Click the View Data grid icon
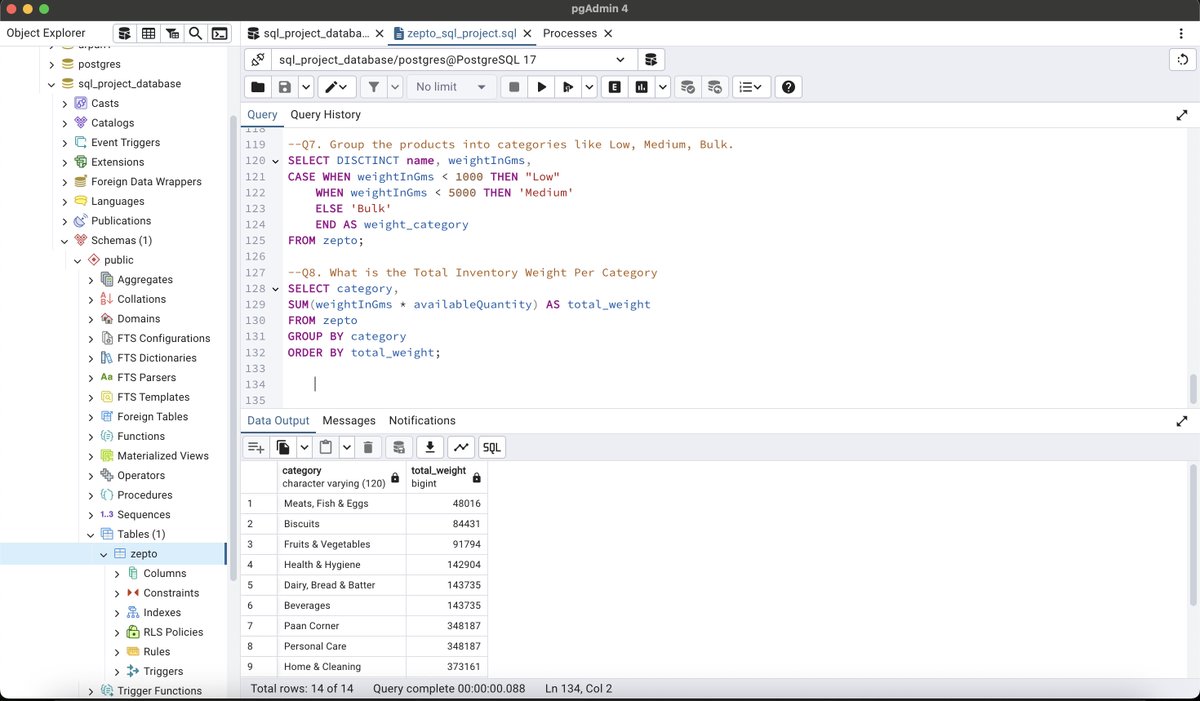Screen dimensions: 1200x701 148,33
